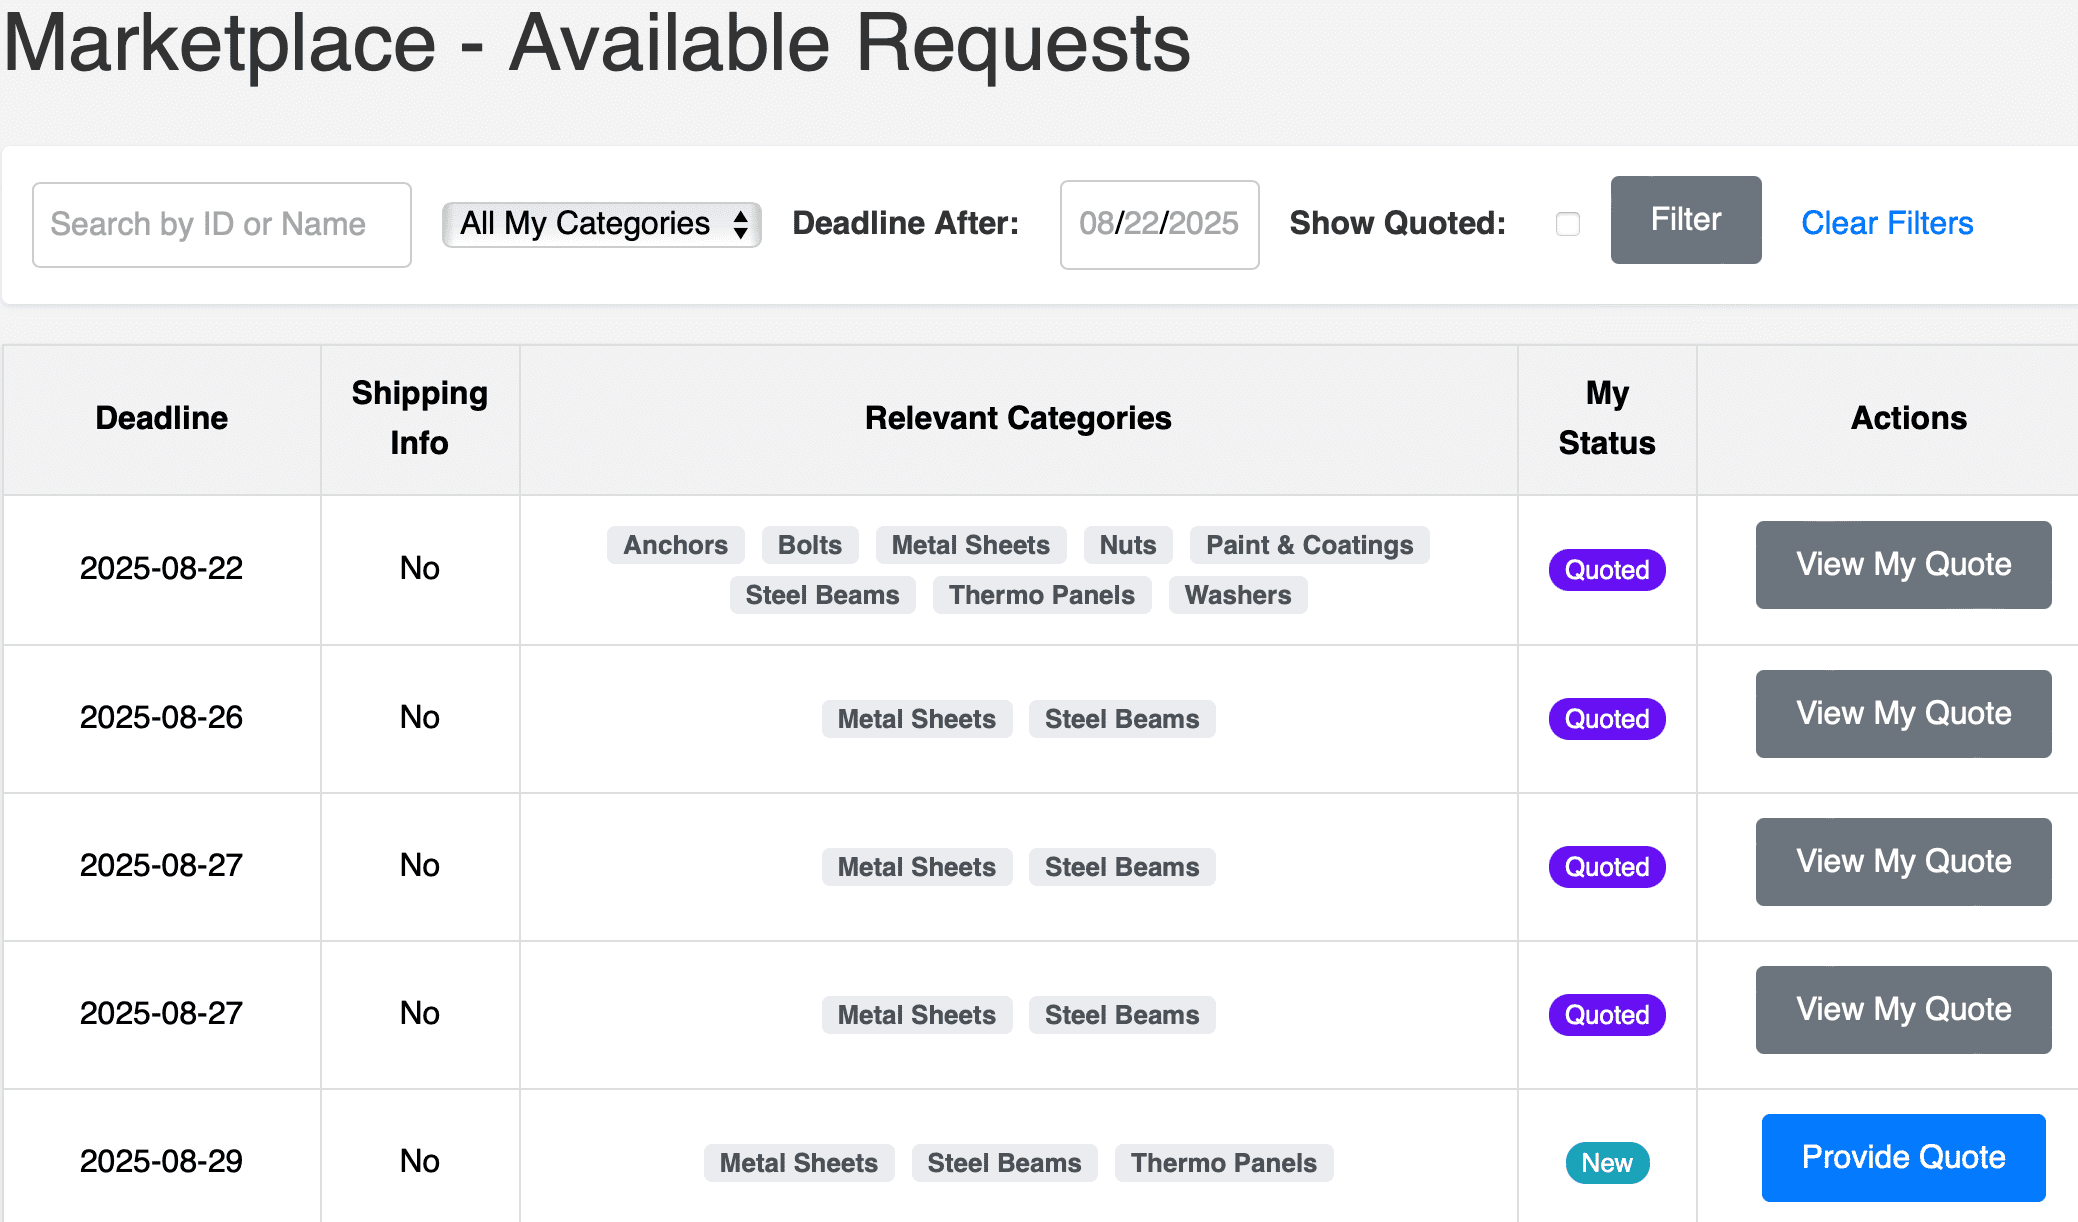Click the Clear Filters link
The image size is (2078, 1222).
1886,223
